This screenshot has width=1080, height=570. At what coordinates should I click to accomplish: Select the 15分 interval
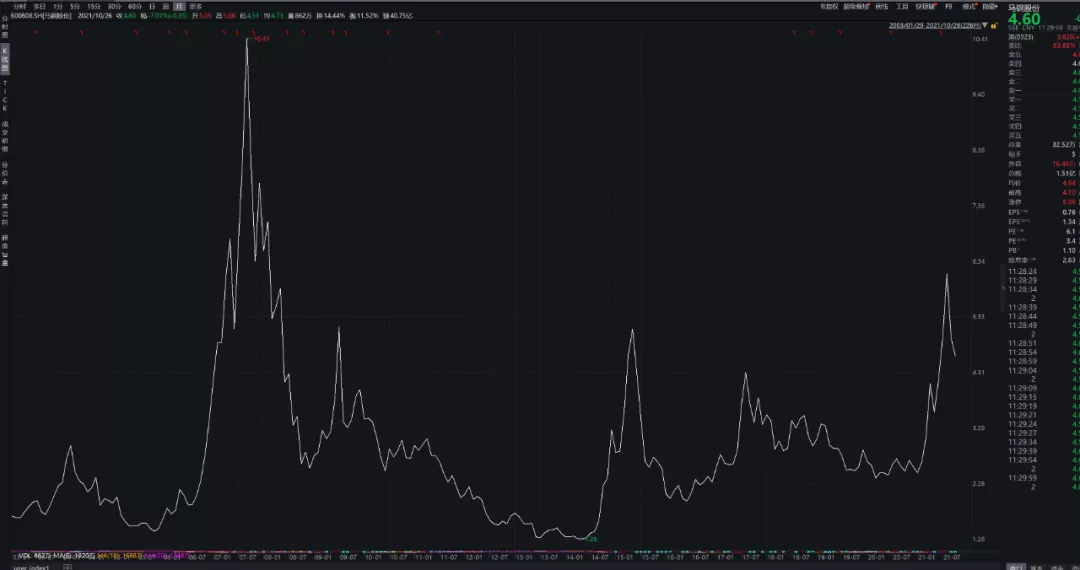(x=94, y=6)
